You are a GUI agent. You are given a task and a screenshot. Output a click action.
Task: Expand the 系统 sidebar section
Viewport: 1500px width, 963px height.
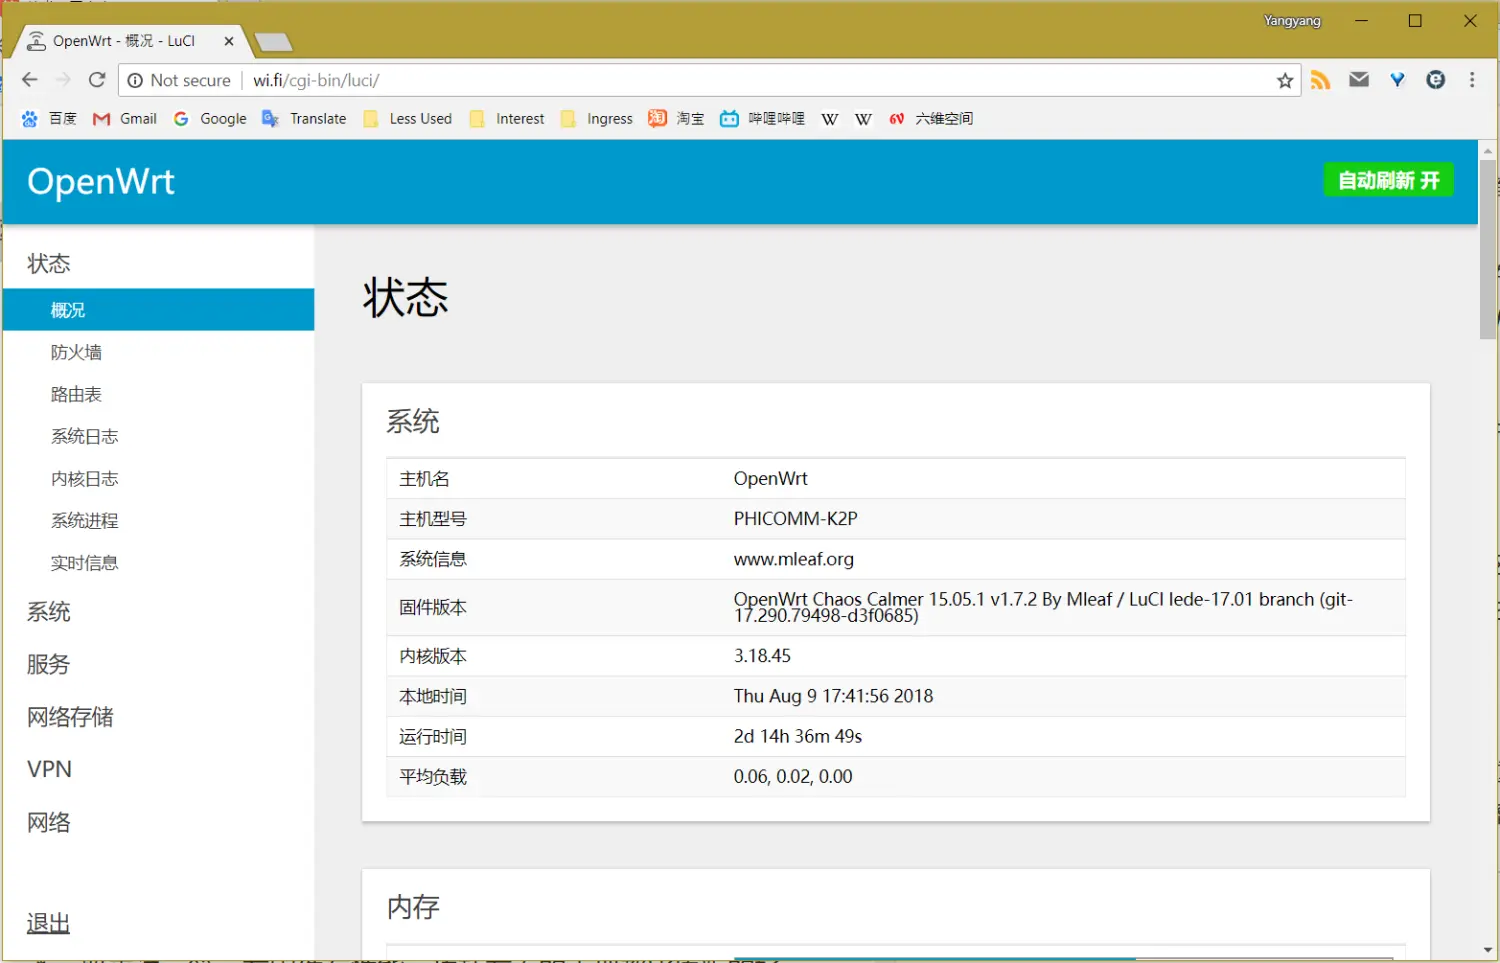point(49,612)
